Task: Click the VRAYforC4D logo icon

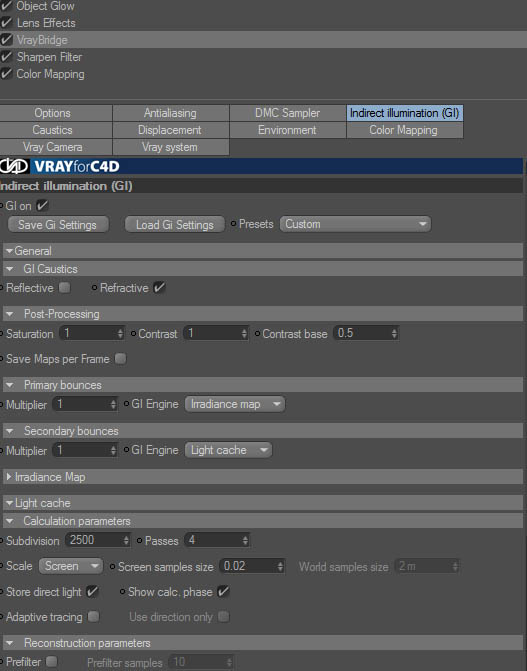Action: click(x=15, y=166)
